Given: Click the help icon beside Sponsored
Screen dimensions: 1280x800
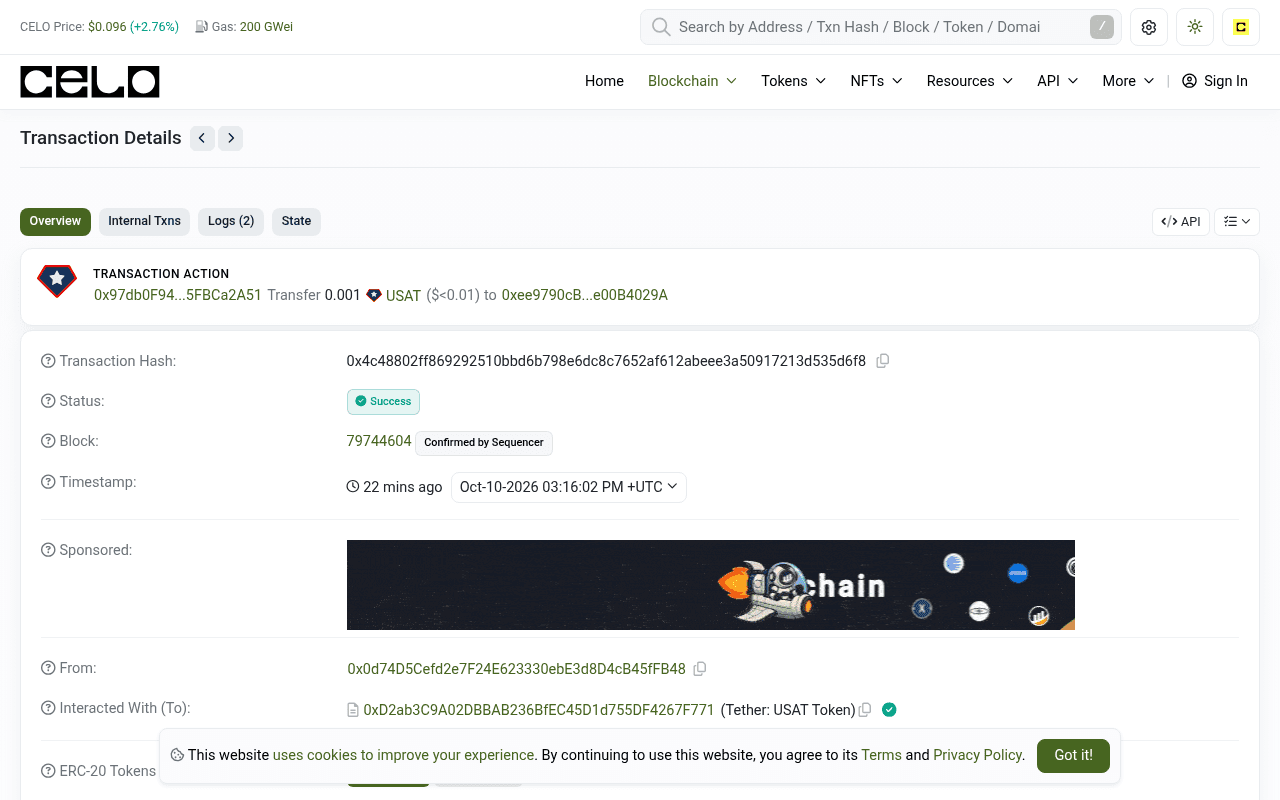Looking at the screenshot, I should pyautogui.click(x=48, y=550).
